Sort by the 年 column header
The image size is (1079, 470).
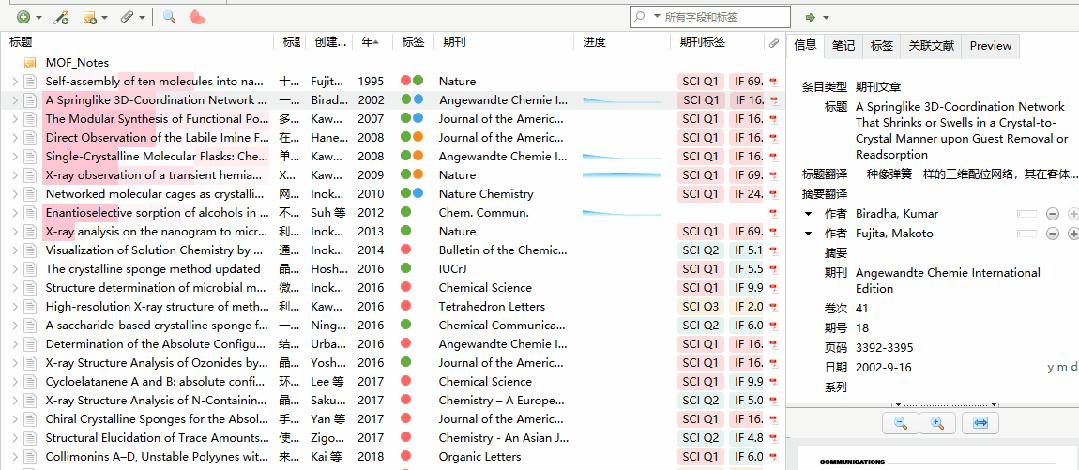coord(370,43)
